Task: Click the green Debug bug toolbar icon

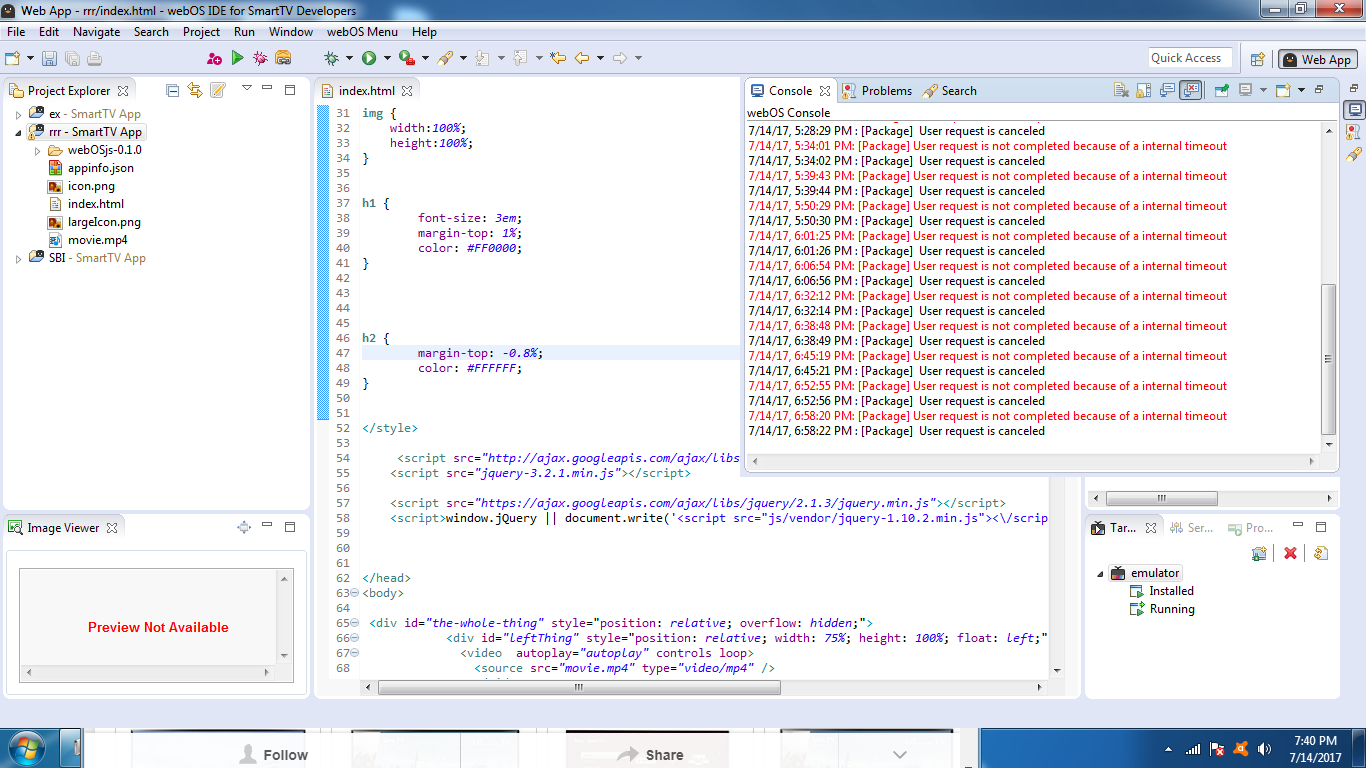Action: (x=332, y=58)
